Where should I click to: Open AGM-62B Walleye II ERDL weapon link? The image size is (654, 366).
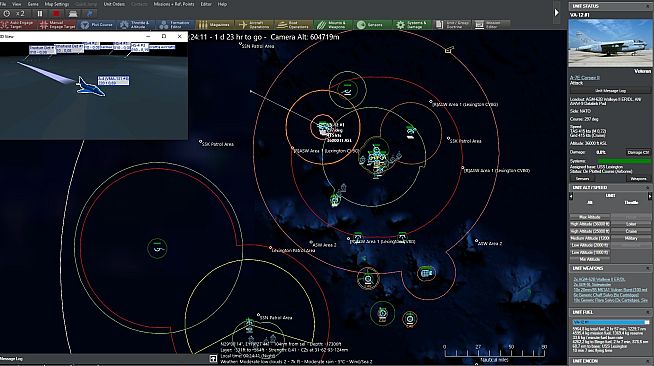[x=599, y=279]
